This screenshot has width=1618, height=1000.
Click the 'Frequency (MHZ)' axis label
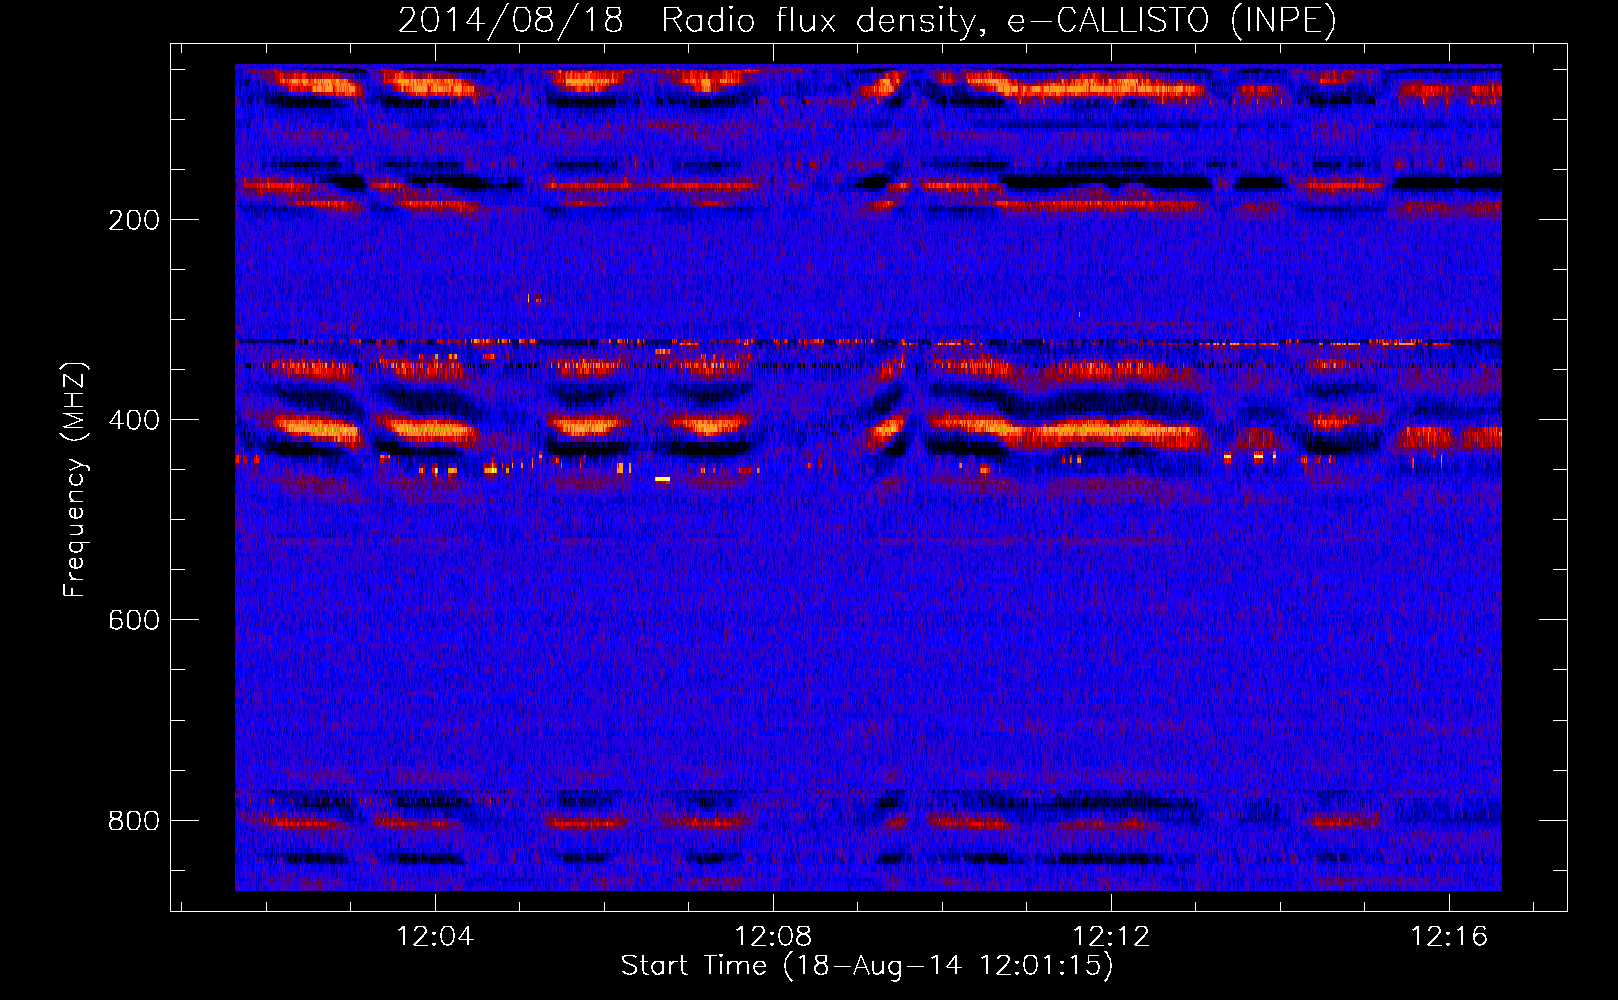point(74,480)
